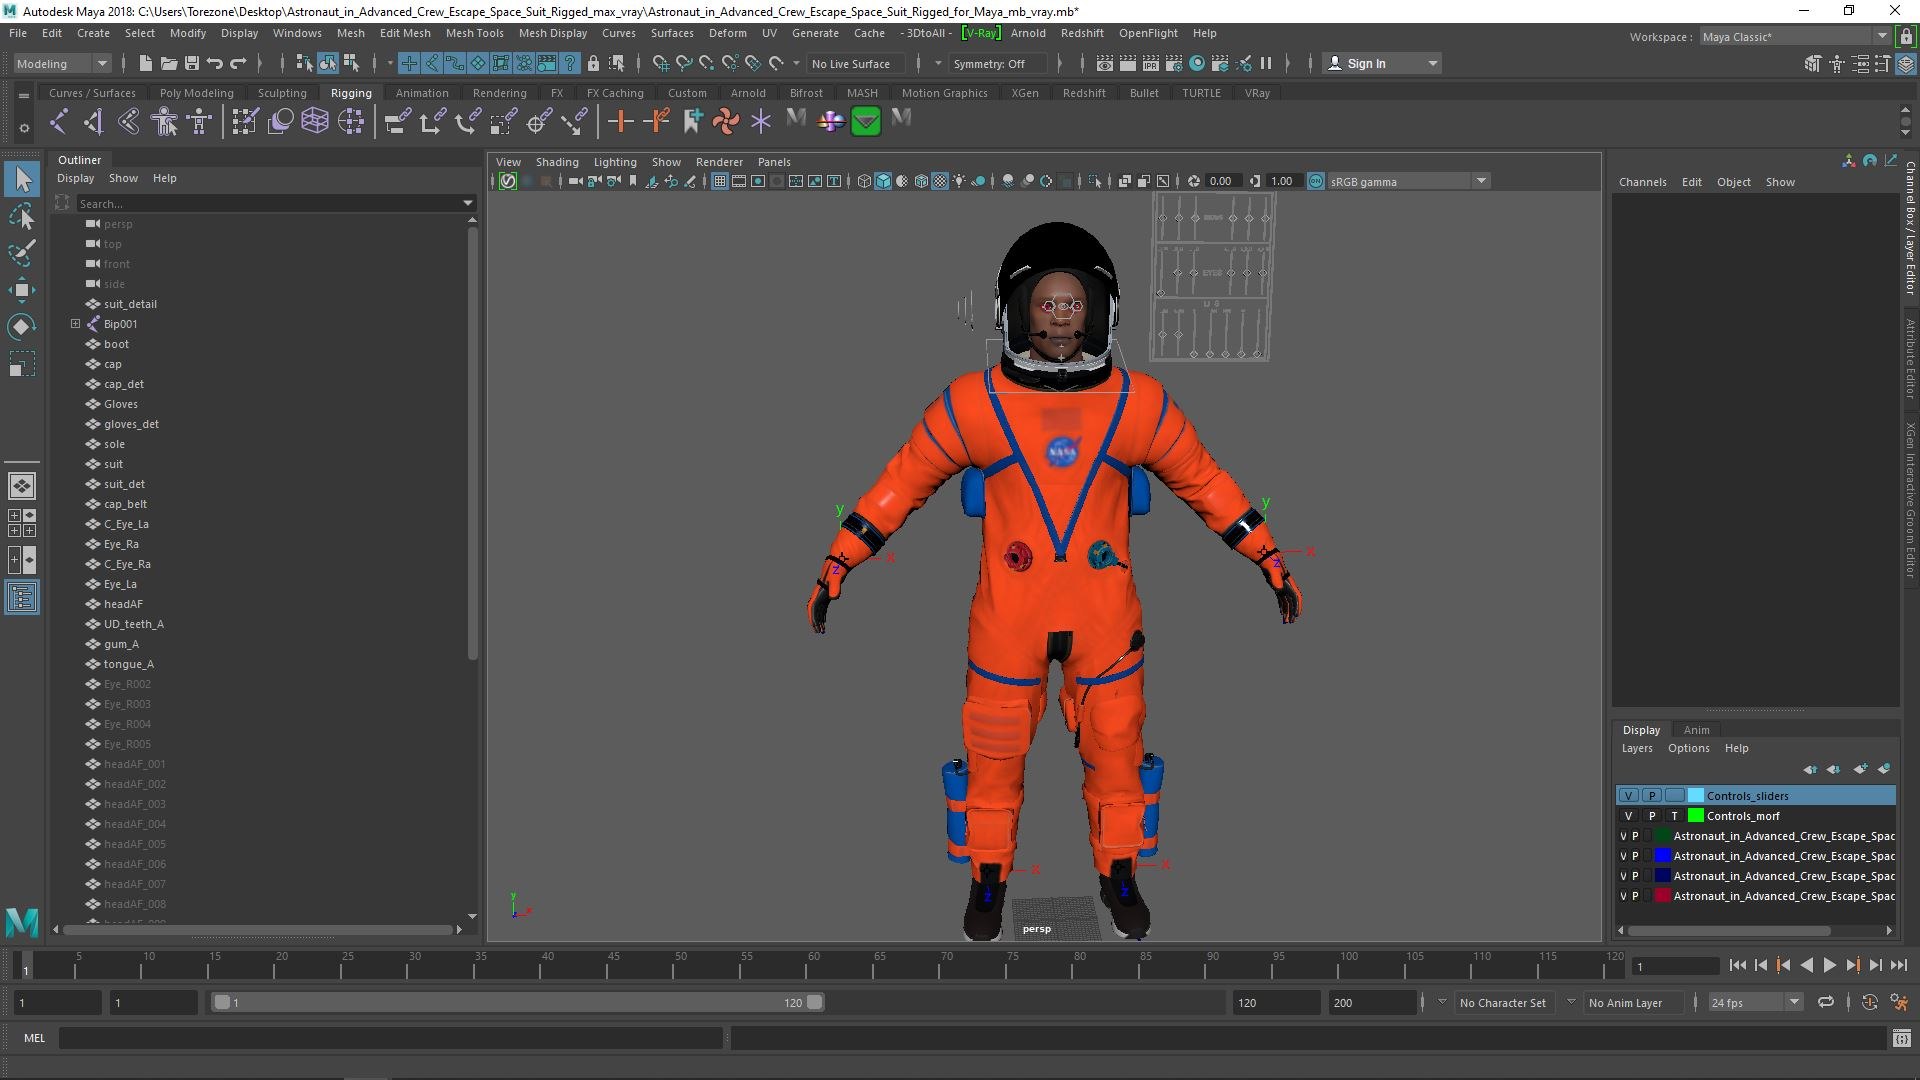The width and height of the screenshot is (1920, 1080).
Task: Open the sRGB gamma dropdown
Action: 1408,181
